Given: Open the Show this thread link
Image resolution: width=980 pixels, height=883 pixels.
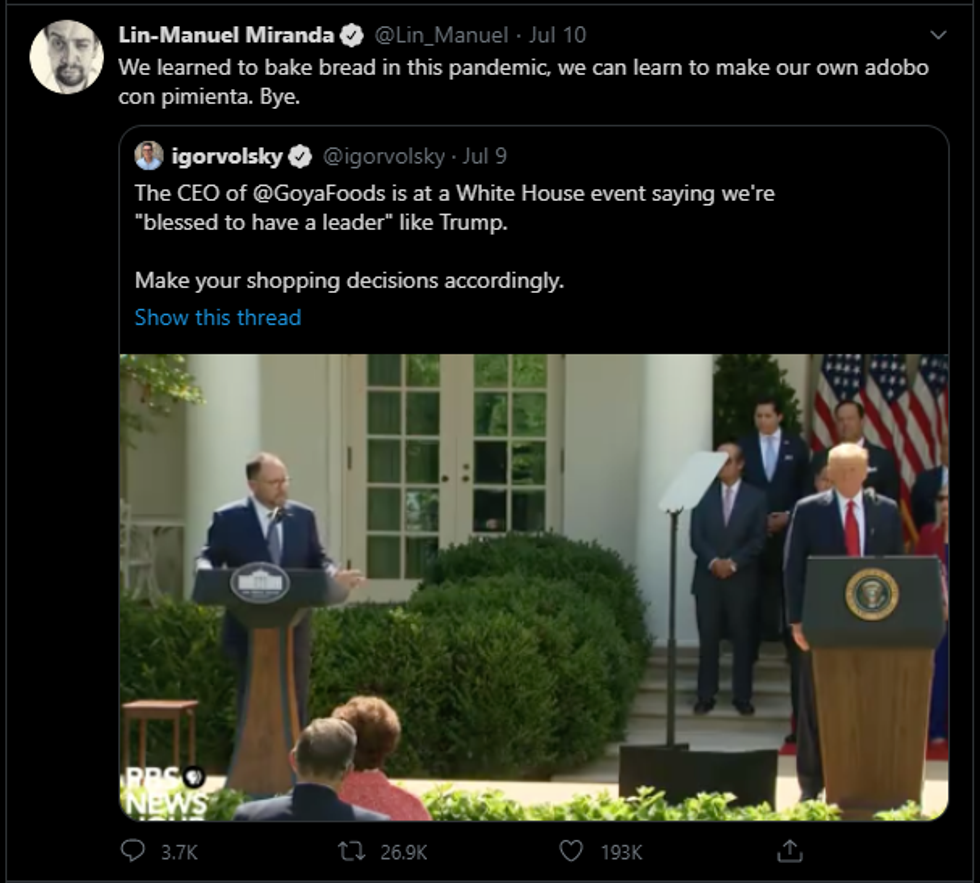Looking at the screenshot, I should point(218,317).
